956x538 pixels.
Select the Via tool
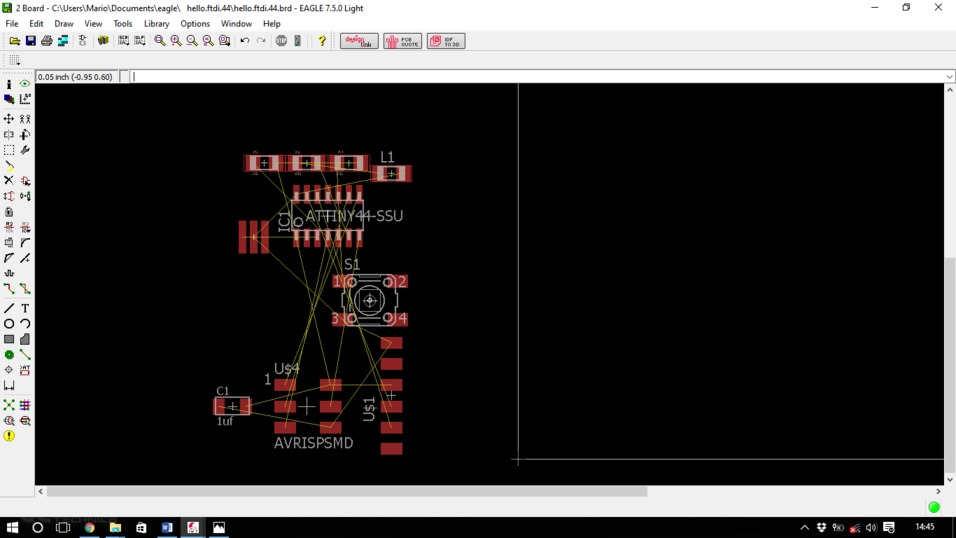tap(9, 354)
